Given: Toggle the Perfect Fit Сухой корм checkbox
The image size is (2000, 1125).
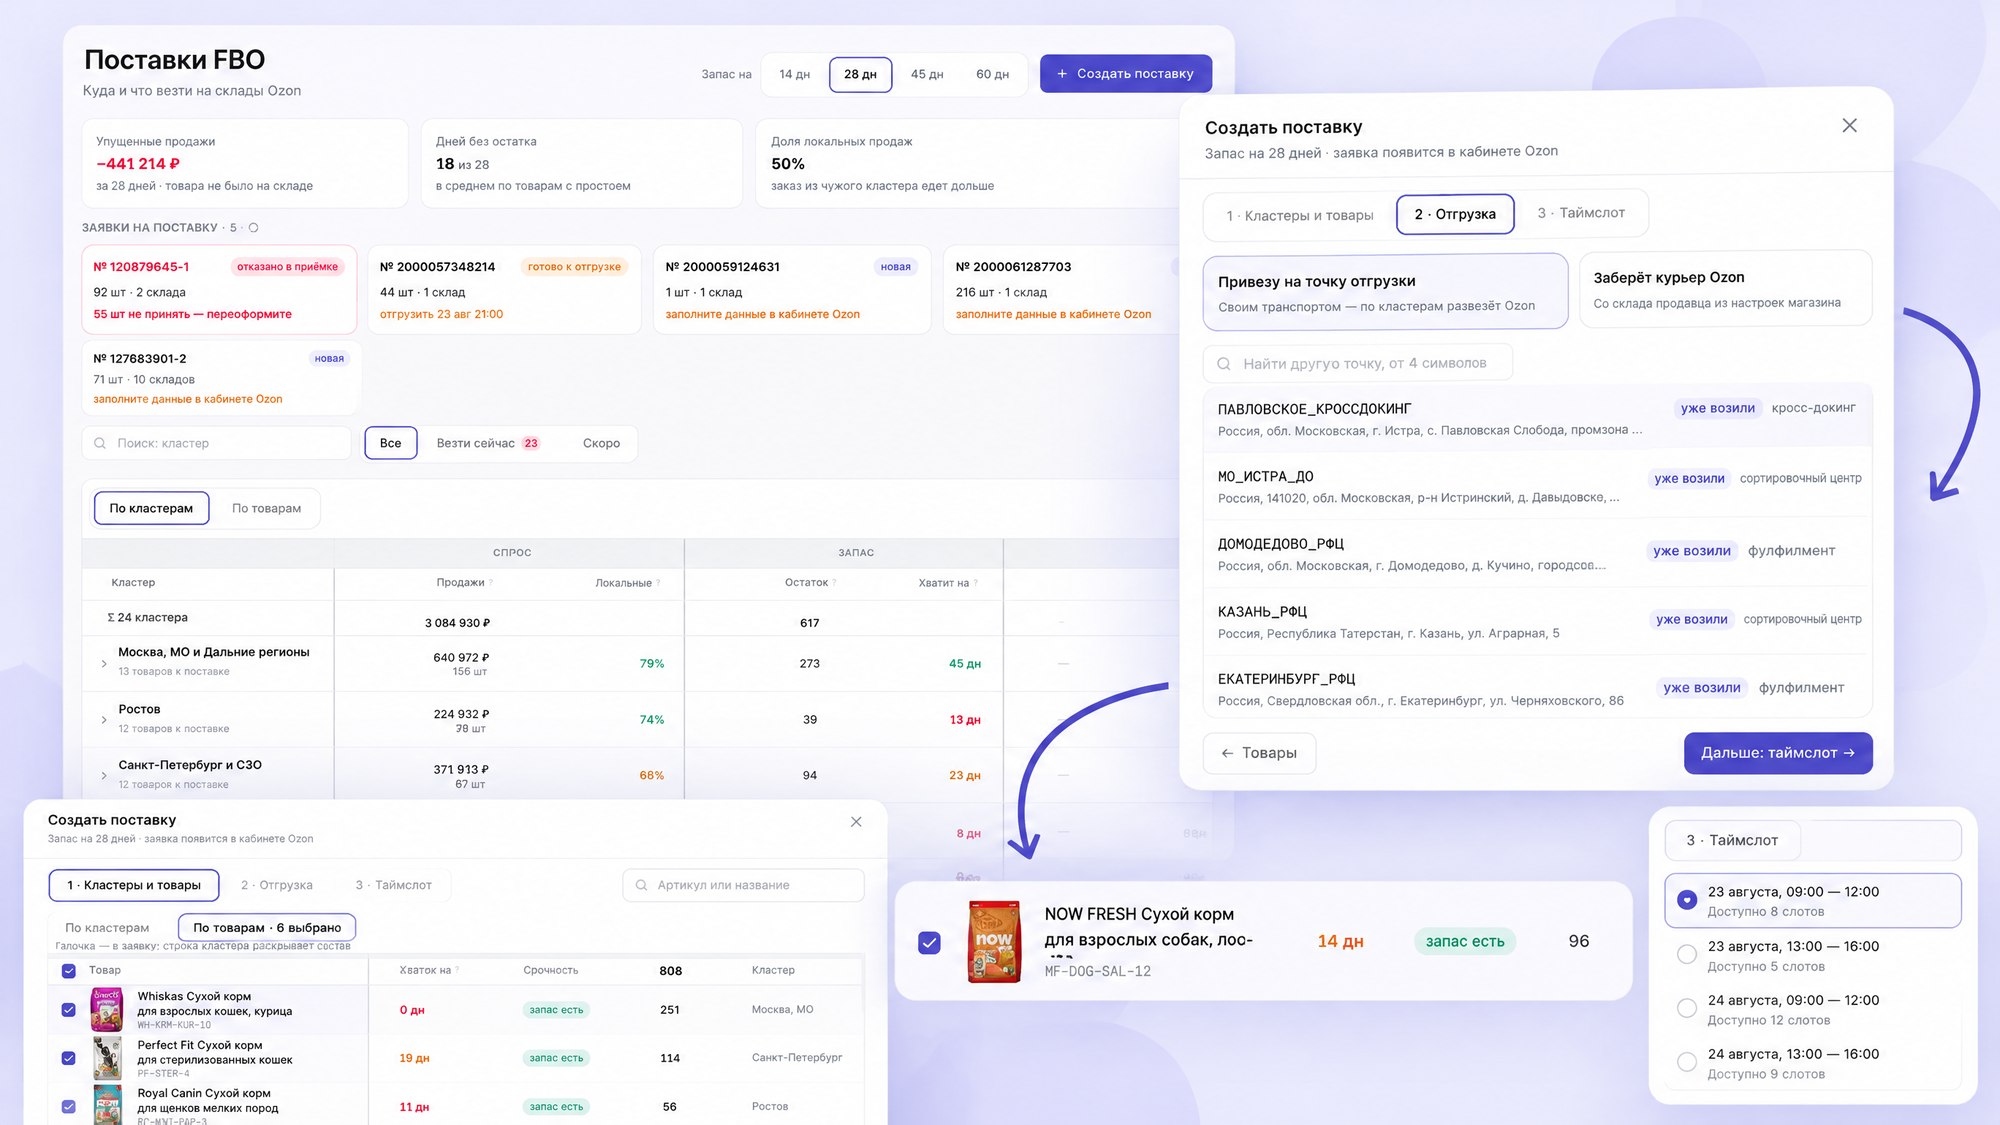Looking at the screenshot, I should click(x=69, y=1058).
